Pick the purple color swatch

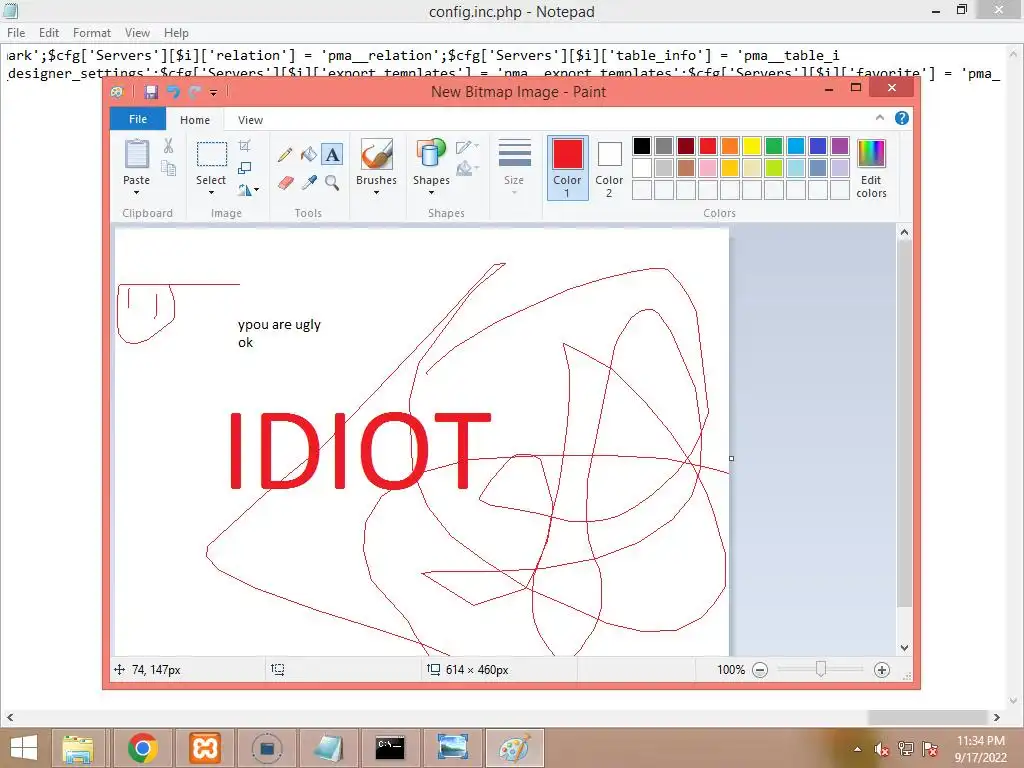click(x=840, y=146)
